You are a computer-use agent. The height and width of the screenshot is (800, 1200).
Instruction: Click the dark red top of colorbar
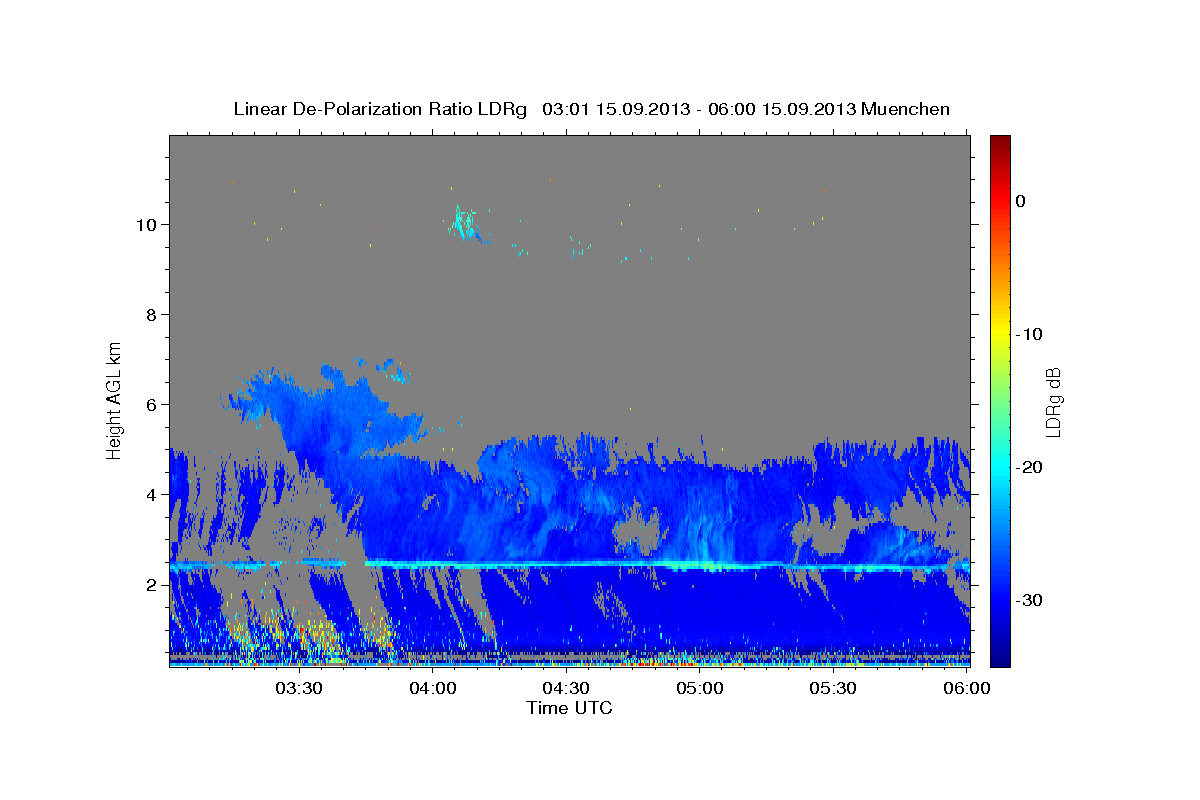1000,145
